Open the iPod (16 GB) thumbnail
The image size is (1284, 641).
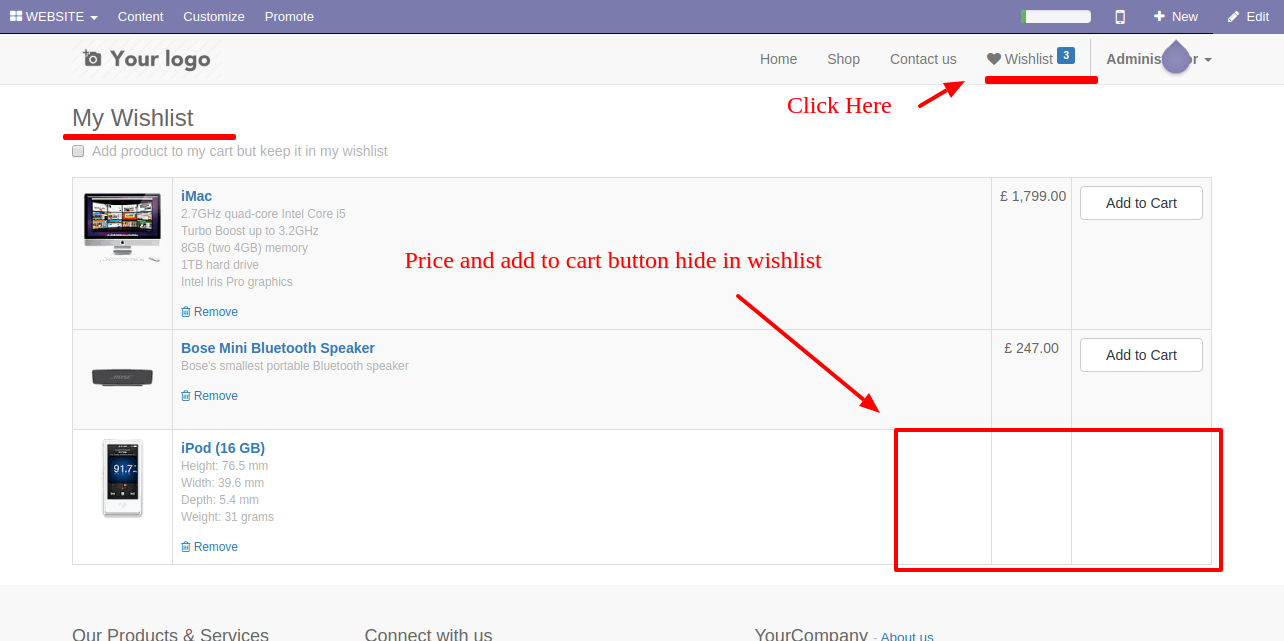click(x=122, y=478)
